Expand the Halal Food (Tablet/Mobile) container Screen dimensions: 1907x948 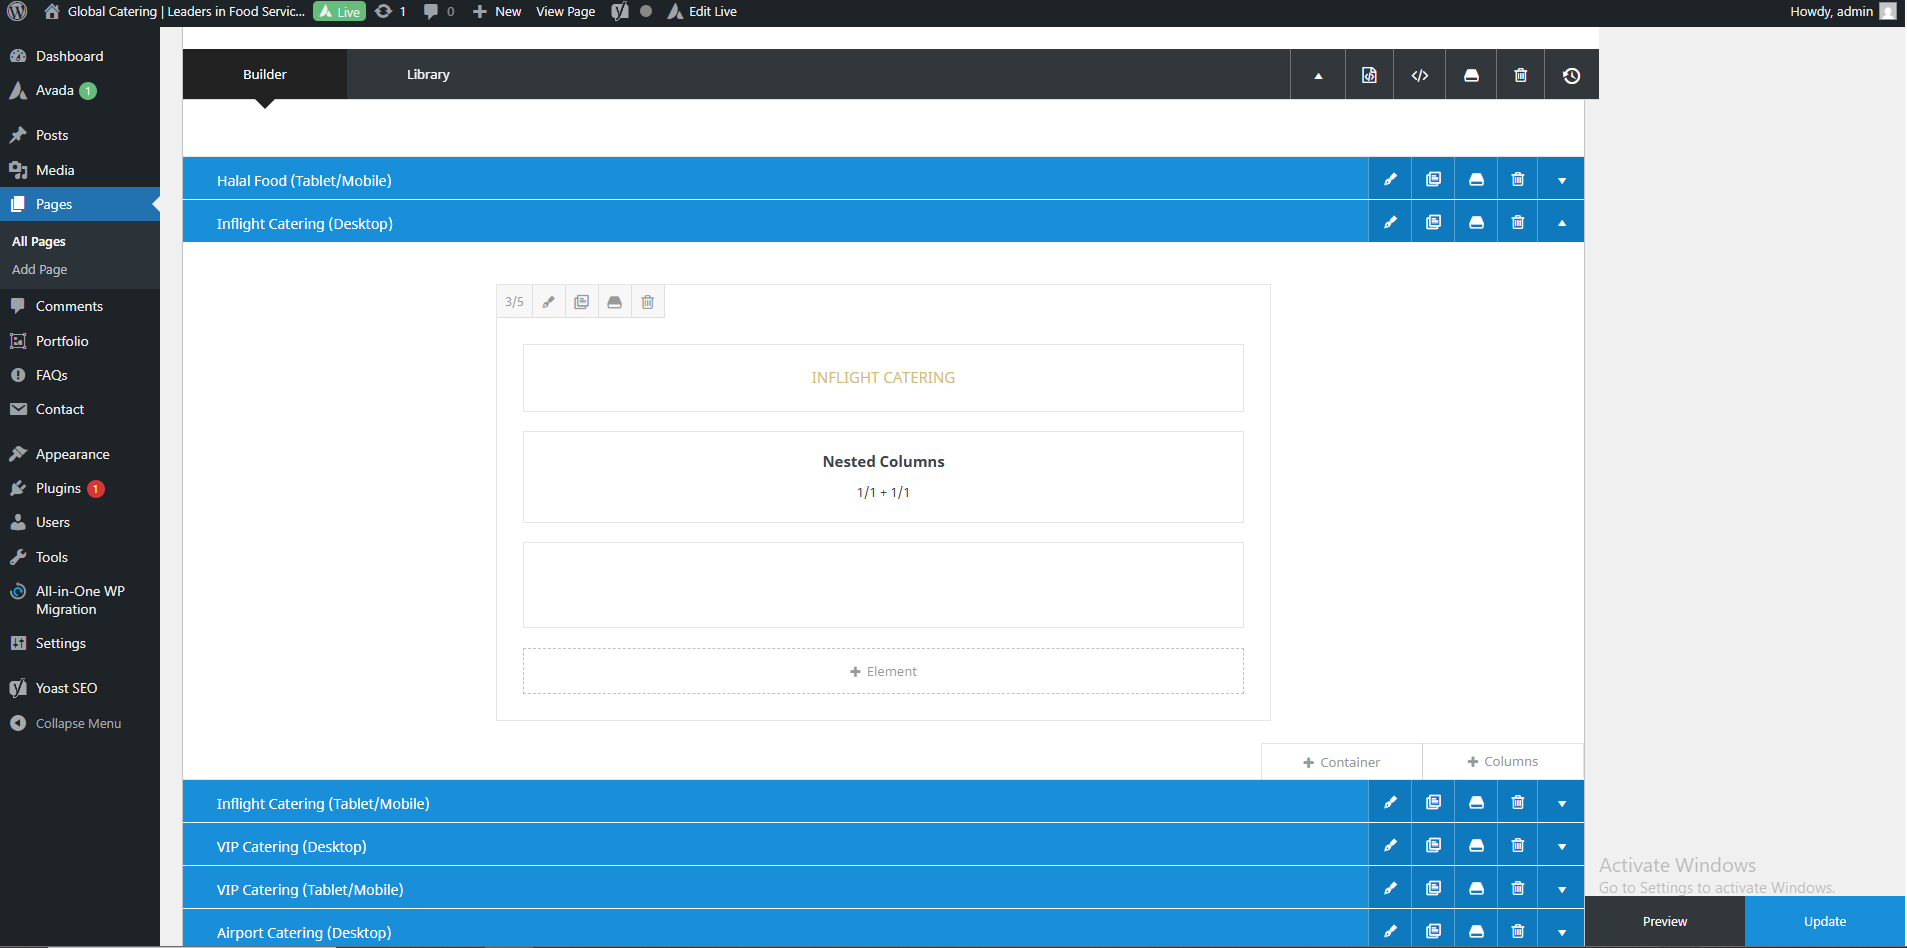(1561, 180)
